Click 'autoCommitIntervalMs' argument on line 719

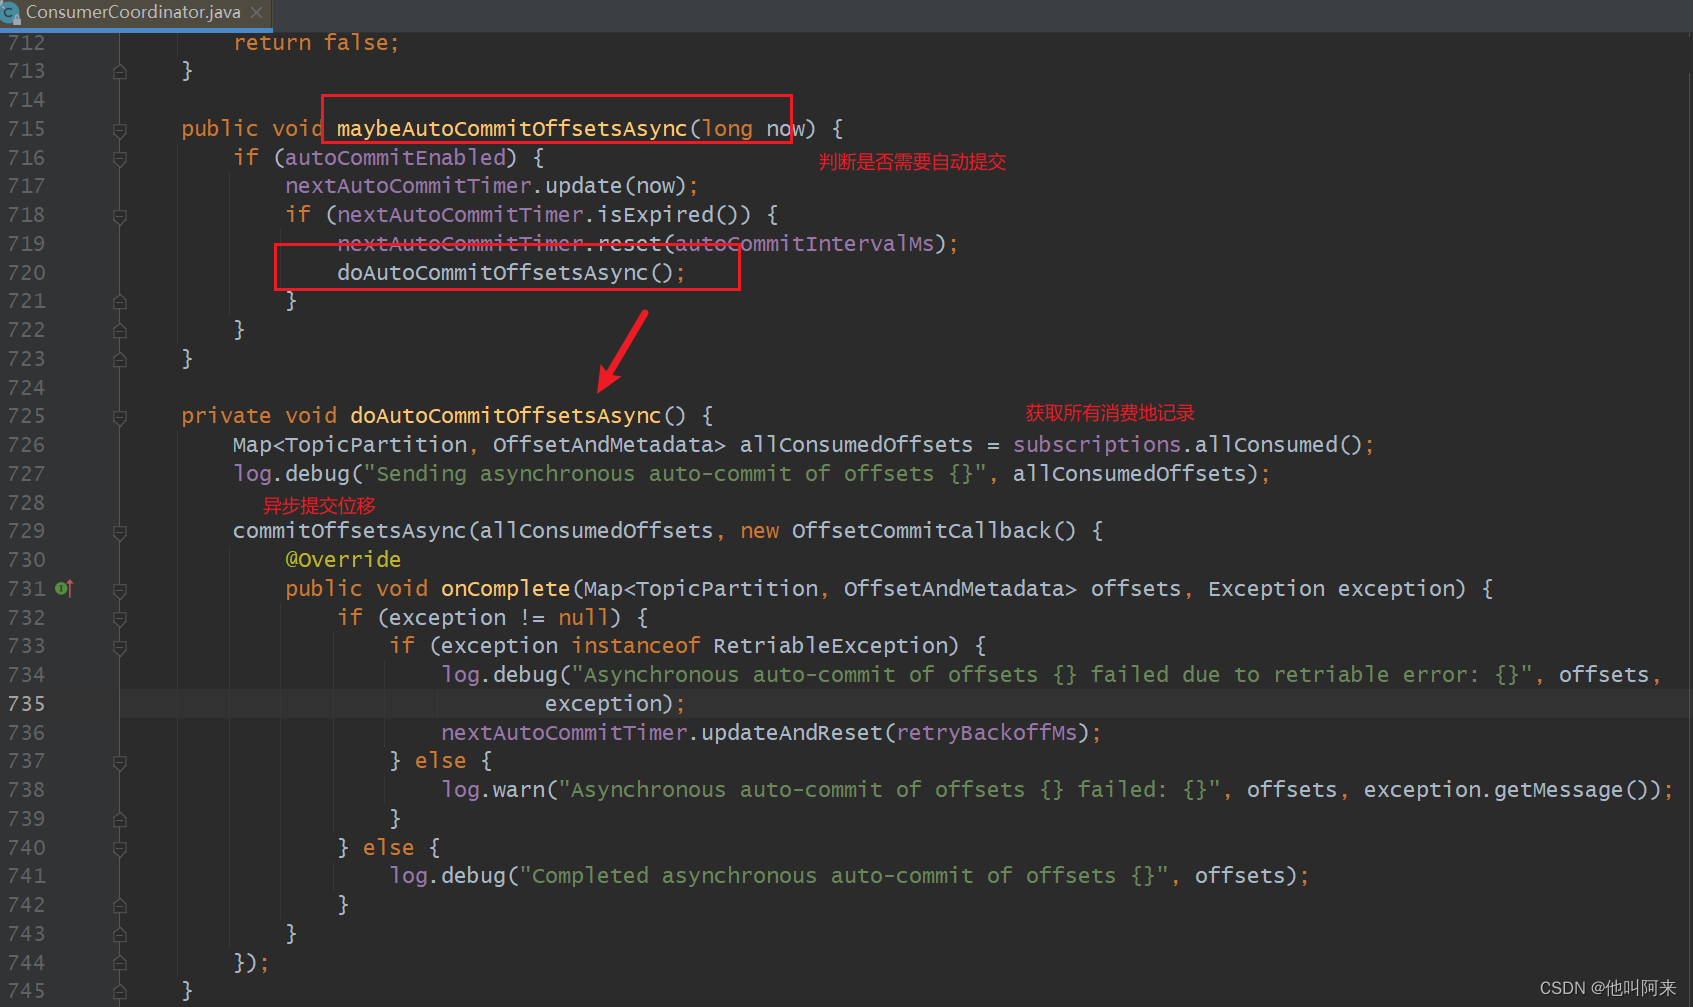pyautogui.click(x=805, y=244)
